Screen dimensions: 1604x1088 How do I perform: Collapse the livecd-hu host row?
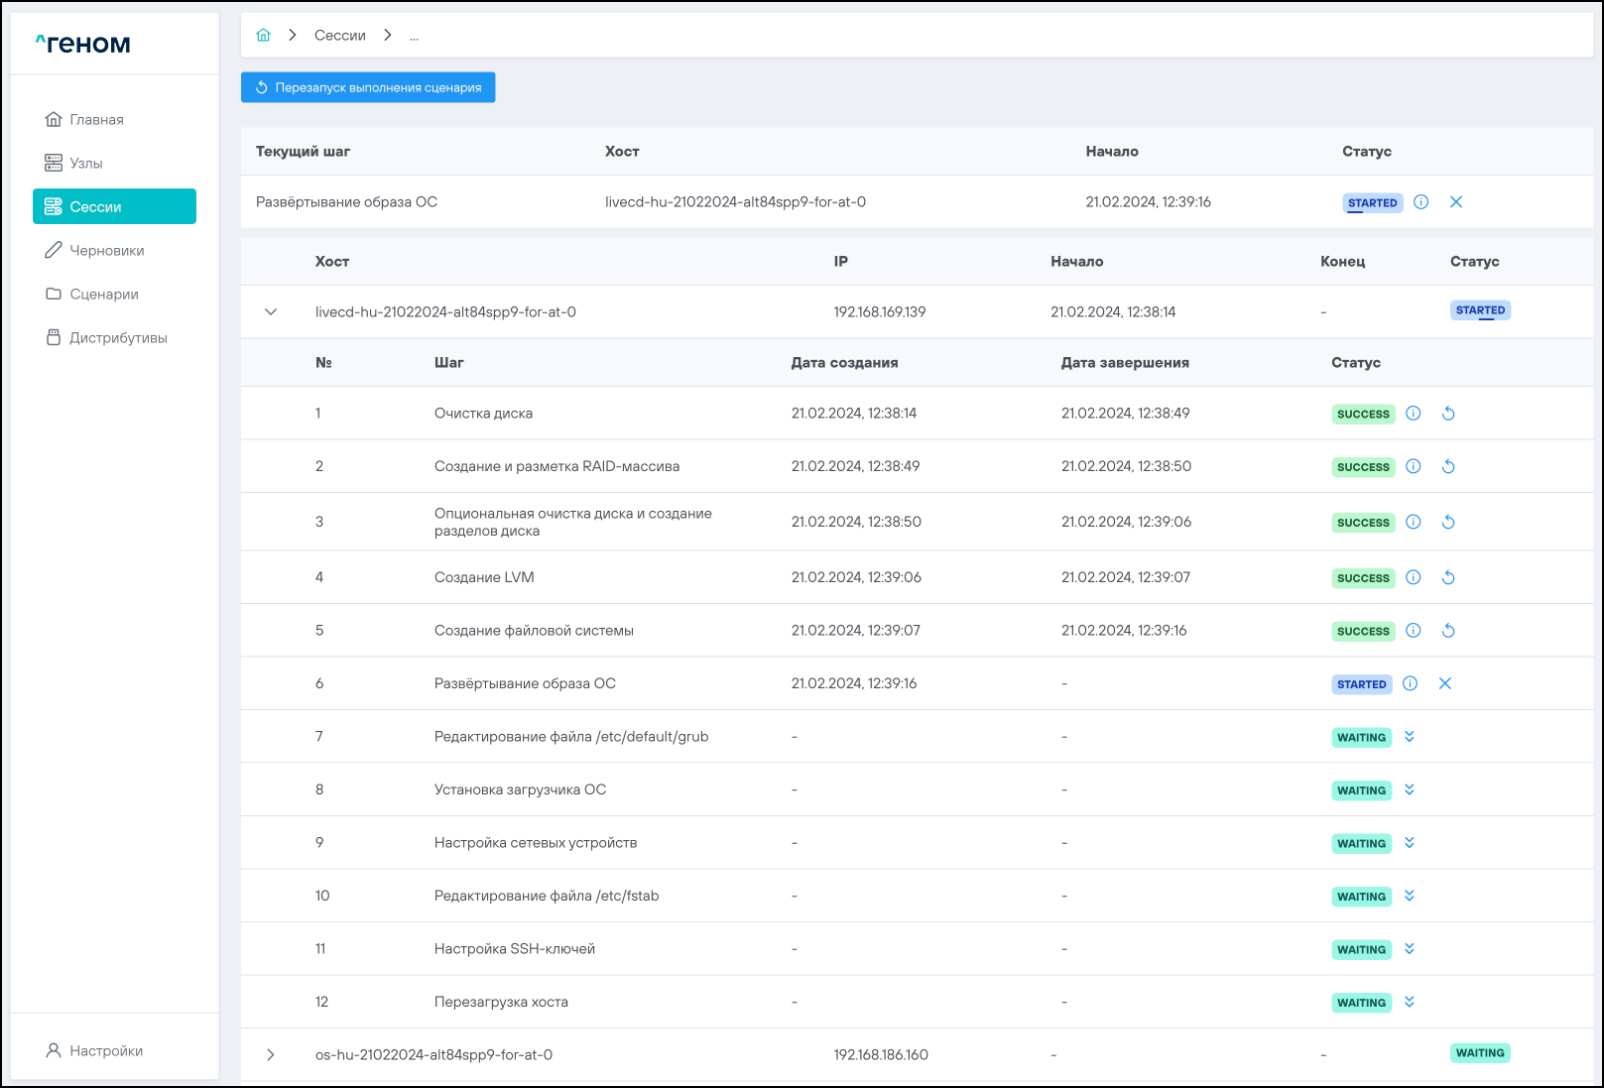click(271, 312)
